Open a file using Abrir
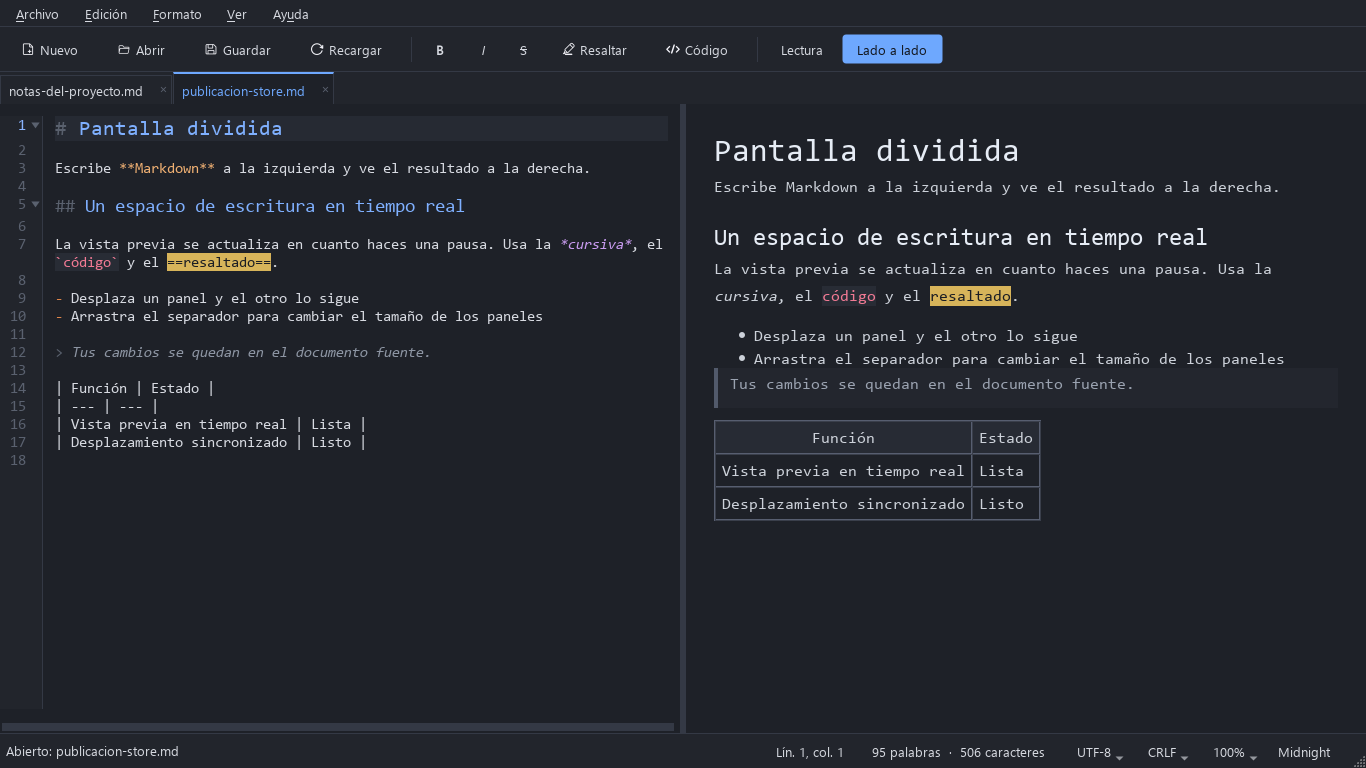1366x768 pixels. 141,50
